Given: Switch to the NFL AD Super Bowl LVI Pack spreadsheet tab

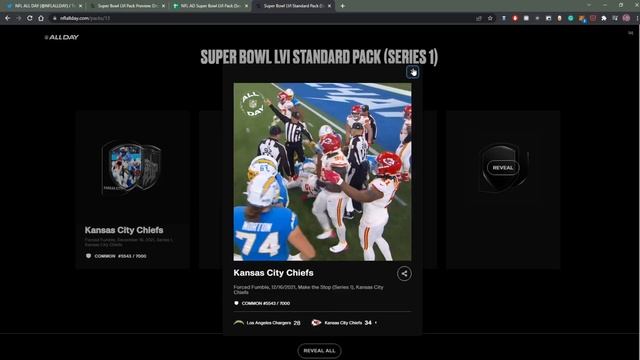Looking at the screenshot, I should point(210,6).
